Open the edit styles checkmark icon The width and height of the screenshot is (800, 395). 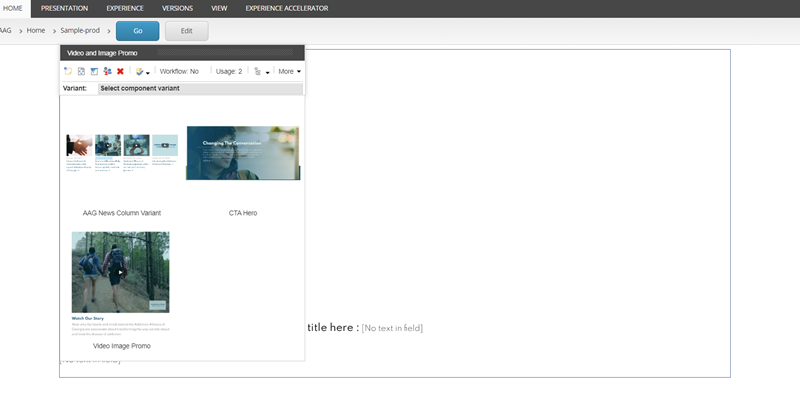(140, 72)
